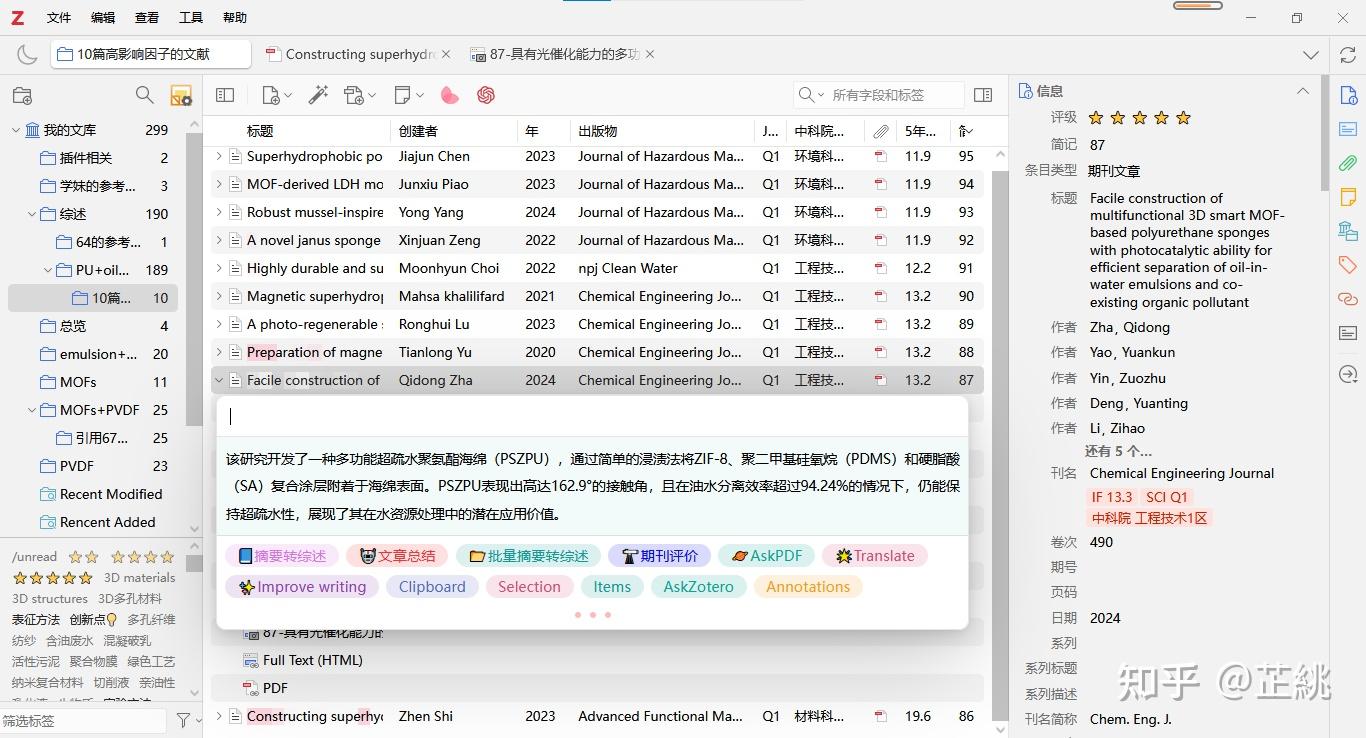The image size is (1366, 738).
Task: Collapse the 信息 section header chevron
Action: [x=1303, y=91]
